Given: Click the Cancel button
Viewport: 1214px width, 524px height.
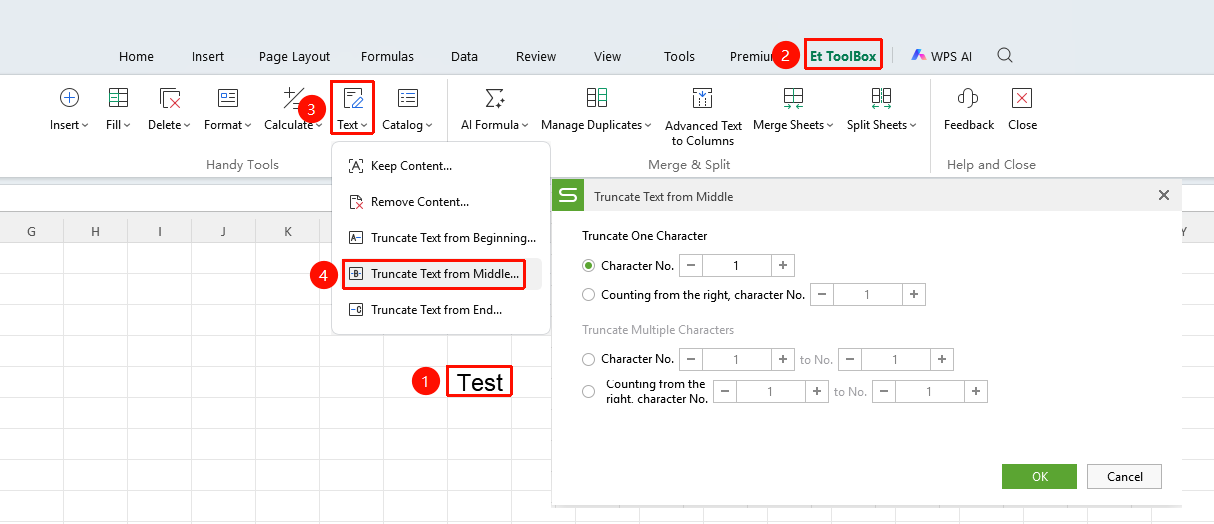Looking at the screenshot, I should [x=1124, y=477].
